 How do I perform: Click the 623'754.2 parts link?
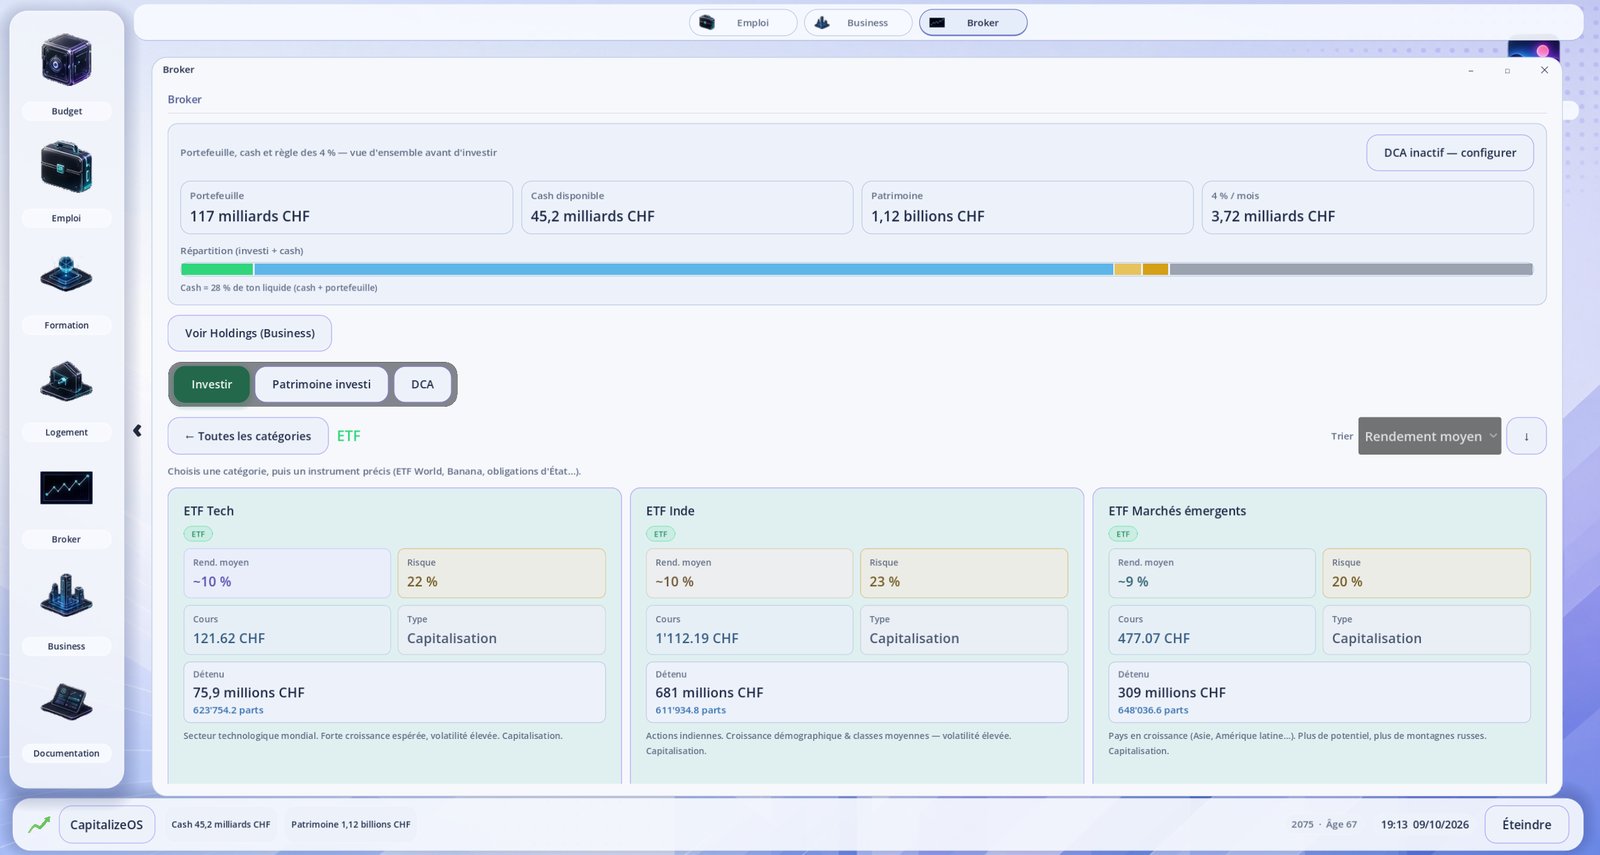click(x=228, y=710)
